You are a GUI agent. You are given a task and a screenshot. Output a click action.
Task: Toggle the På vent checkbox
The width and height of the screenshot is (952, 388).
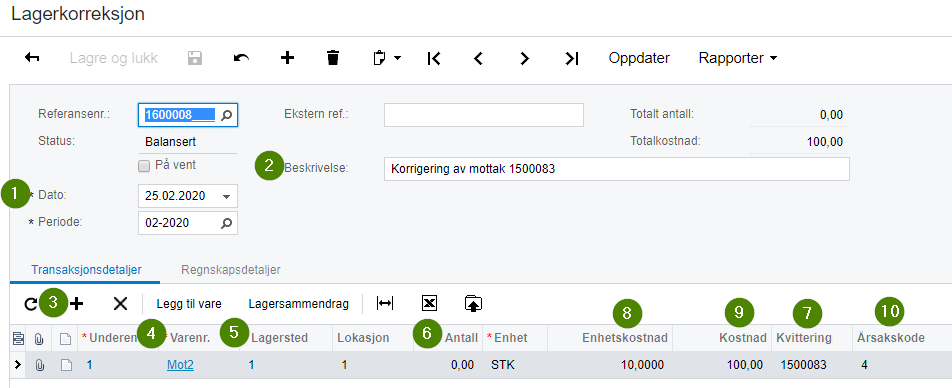(x=144, y=166)
